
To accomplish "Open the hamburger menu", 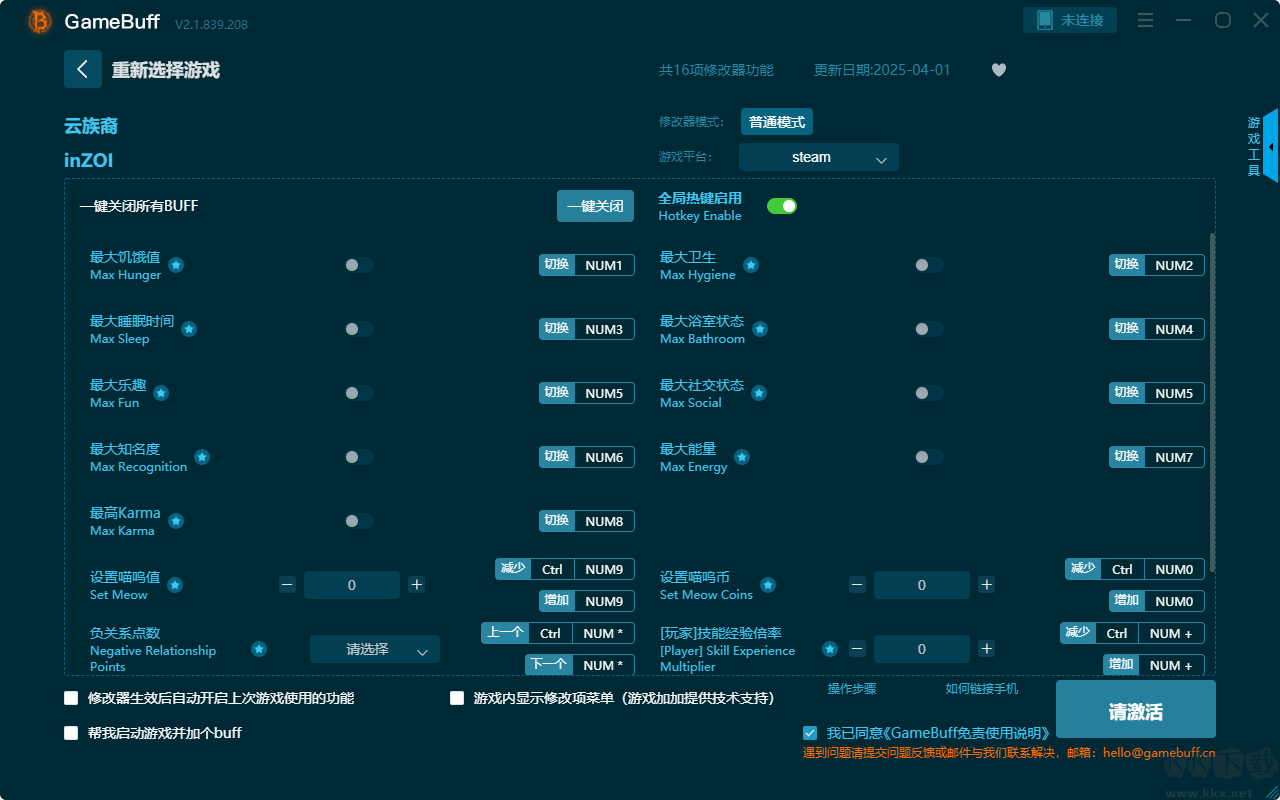I will coord(1145,19).
